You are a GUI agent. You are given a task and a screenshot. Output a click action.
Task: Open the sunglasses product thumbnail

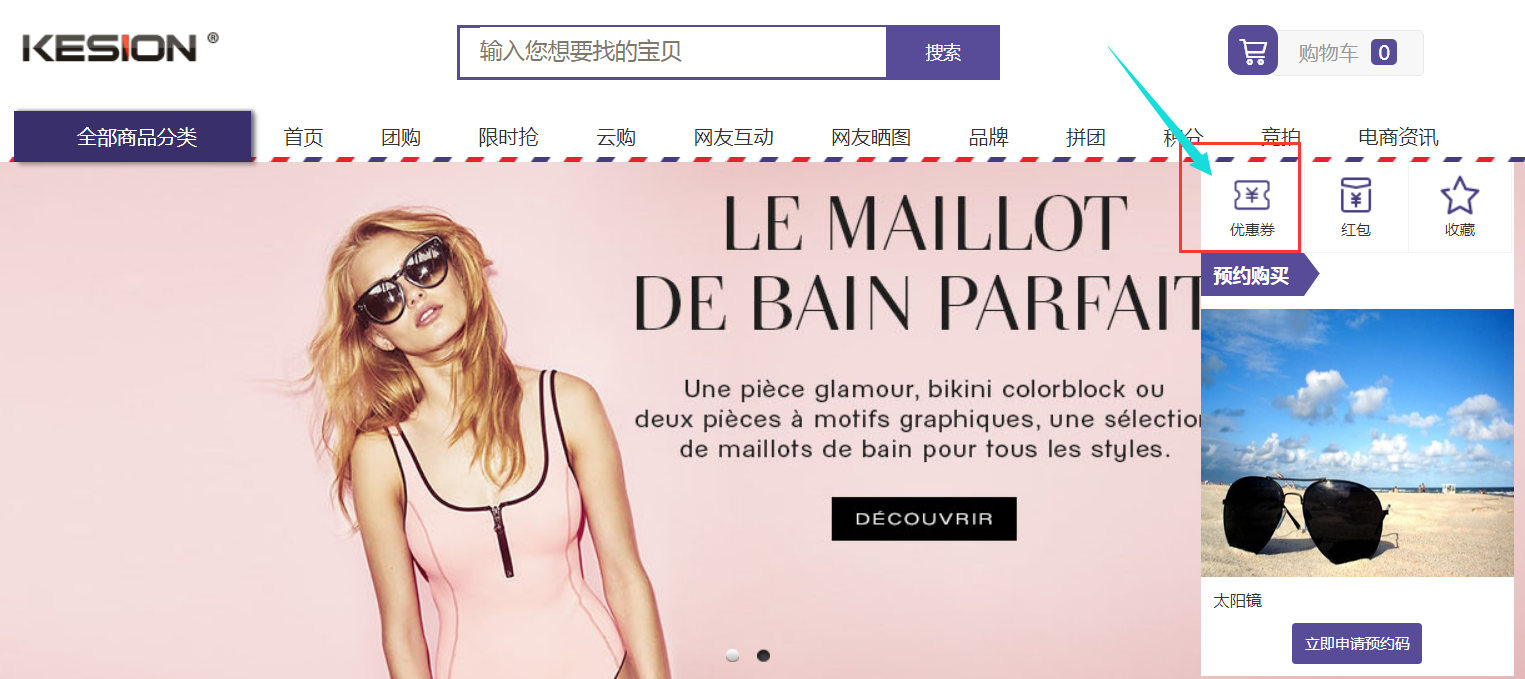(1357, 443)
